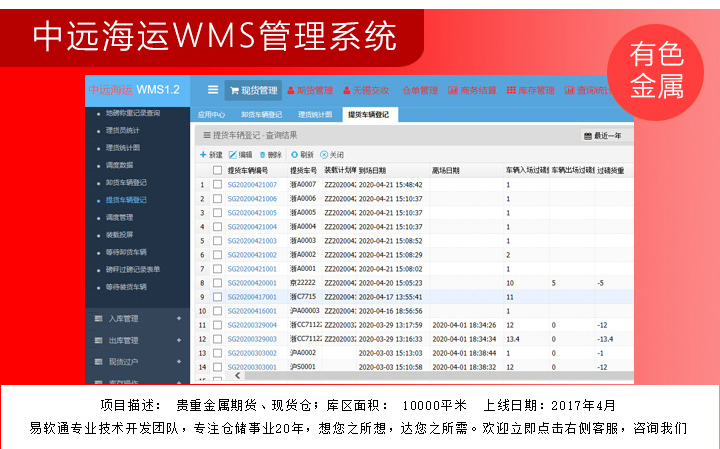
Task: Click the 新建 (new) plus button
Action: [211, 155]
